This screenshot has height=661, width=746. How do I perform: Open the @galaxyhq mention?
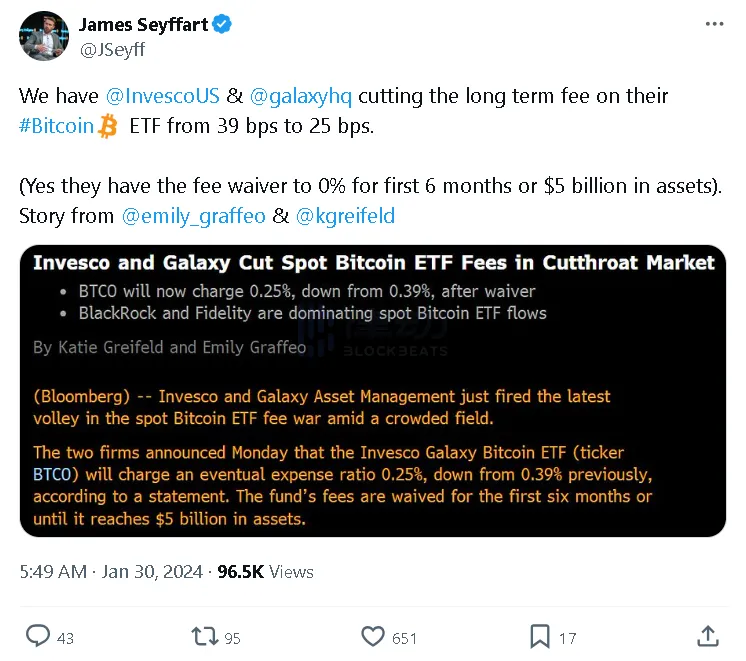tap(300, 96)
